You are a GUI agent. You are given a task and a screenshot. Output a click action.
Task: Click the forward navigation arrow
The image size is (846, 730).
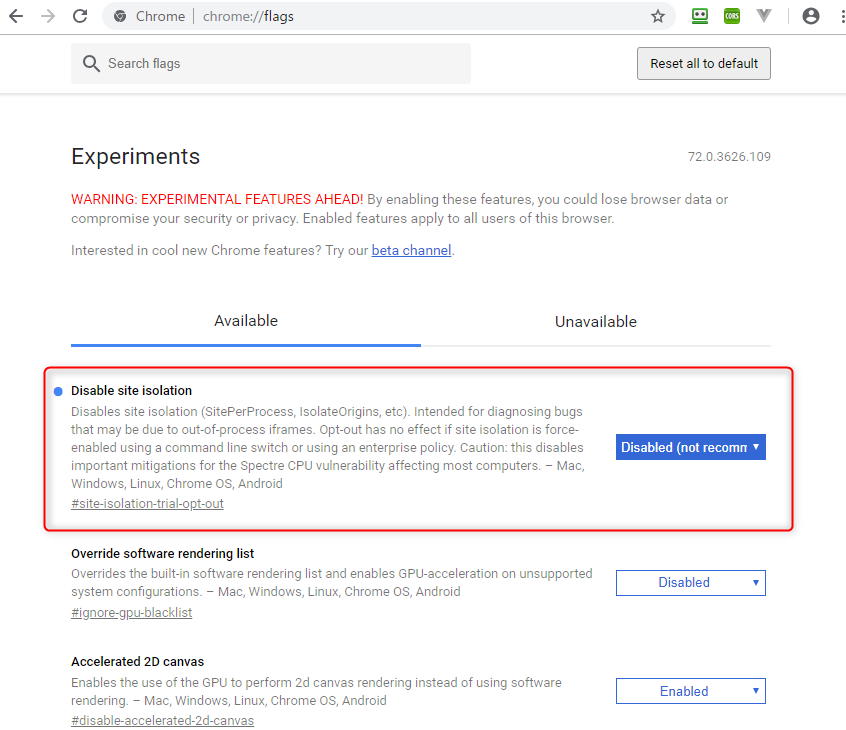(x=48, y=16)
